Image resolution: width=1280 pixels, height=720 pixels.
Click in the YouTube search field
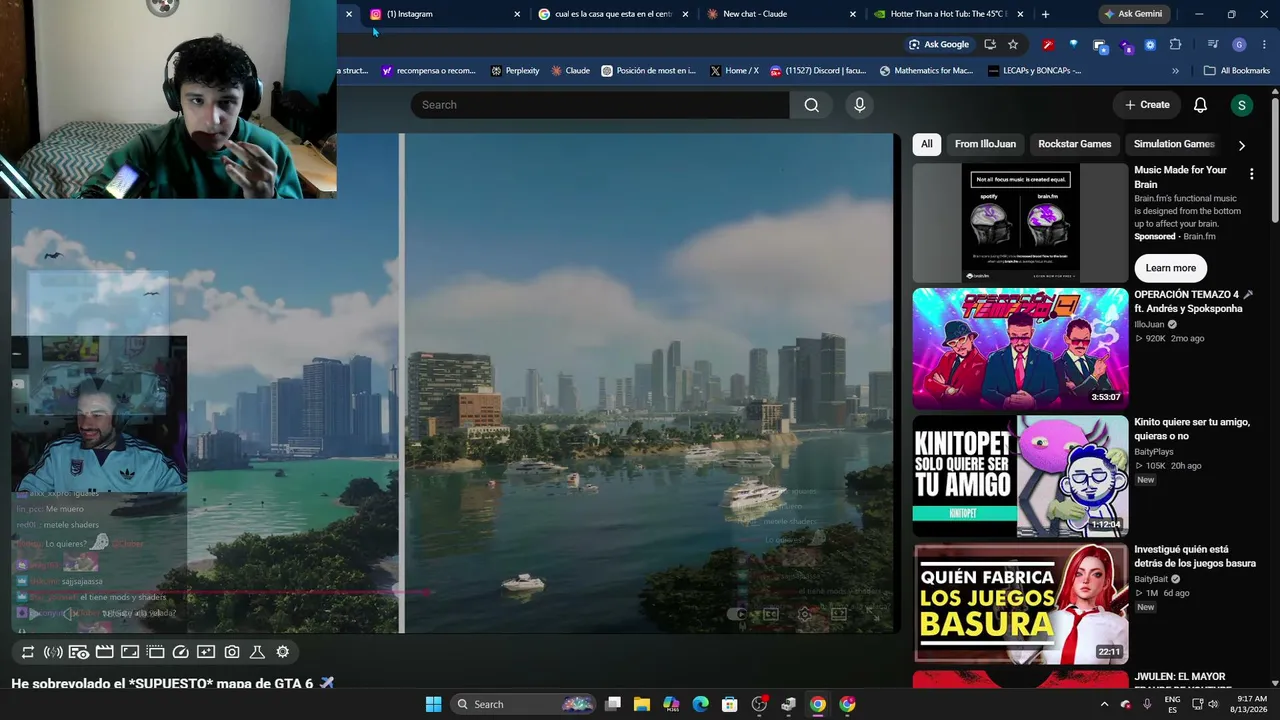(x=600, y=105)
